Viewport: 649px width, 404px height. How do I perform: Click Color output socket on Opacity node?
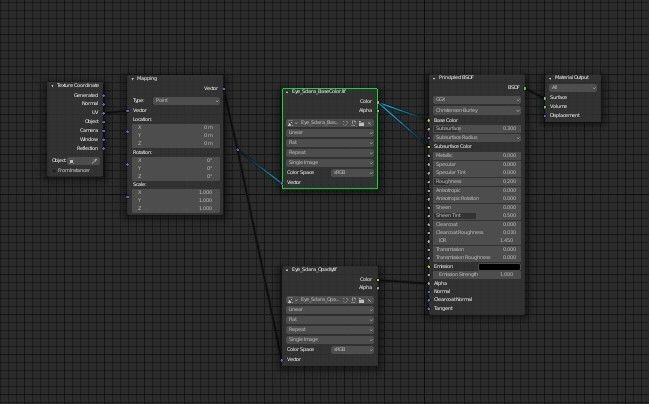click(x=378, y=279)
